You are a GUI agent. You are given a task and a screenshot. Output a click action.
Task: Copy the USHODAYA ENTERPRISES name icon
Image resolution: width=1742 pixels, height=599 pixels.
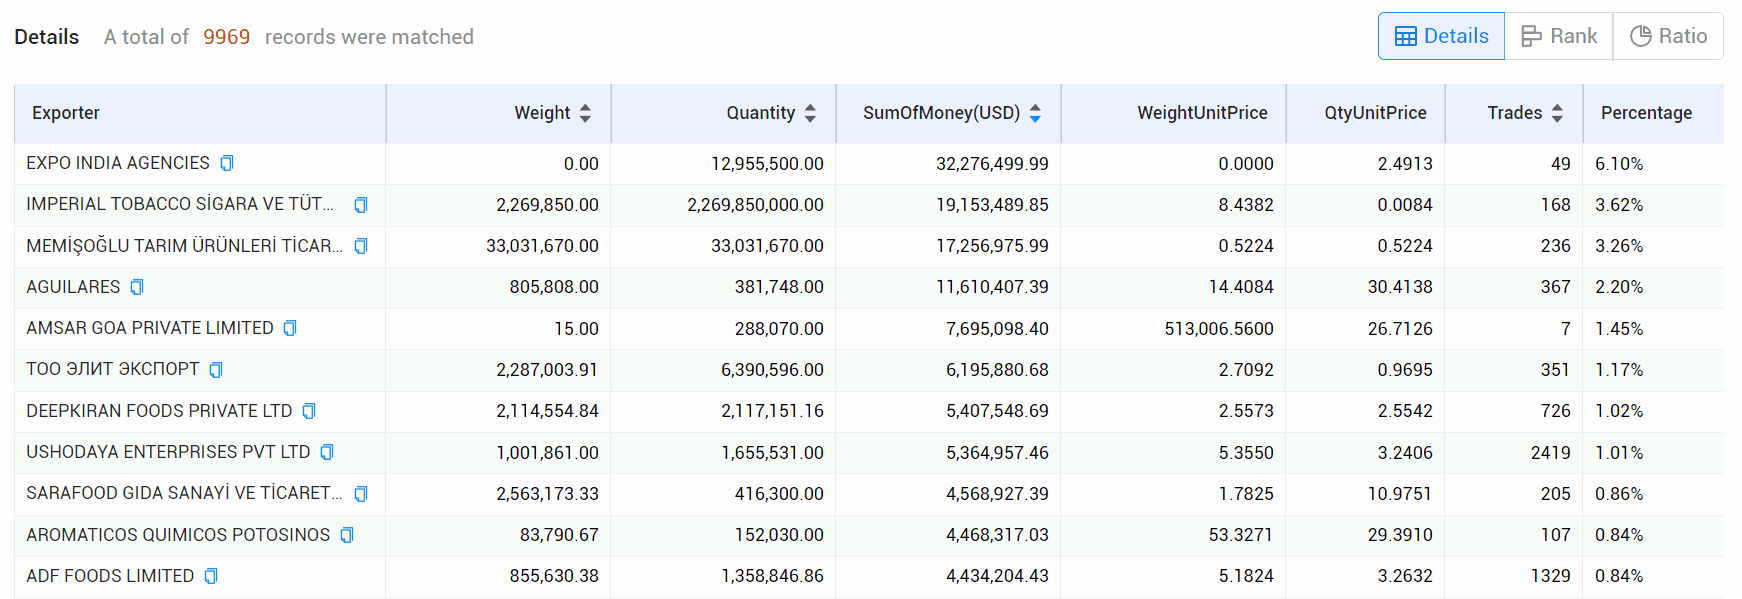click(327, 452)
